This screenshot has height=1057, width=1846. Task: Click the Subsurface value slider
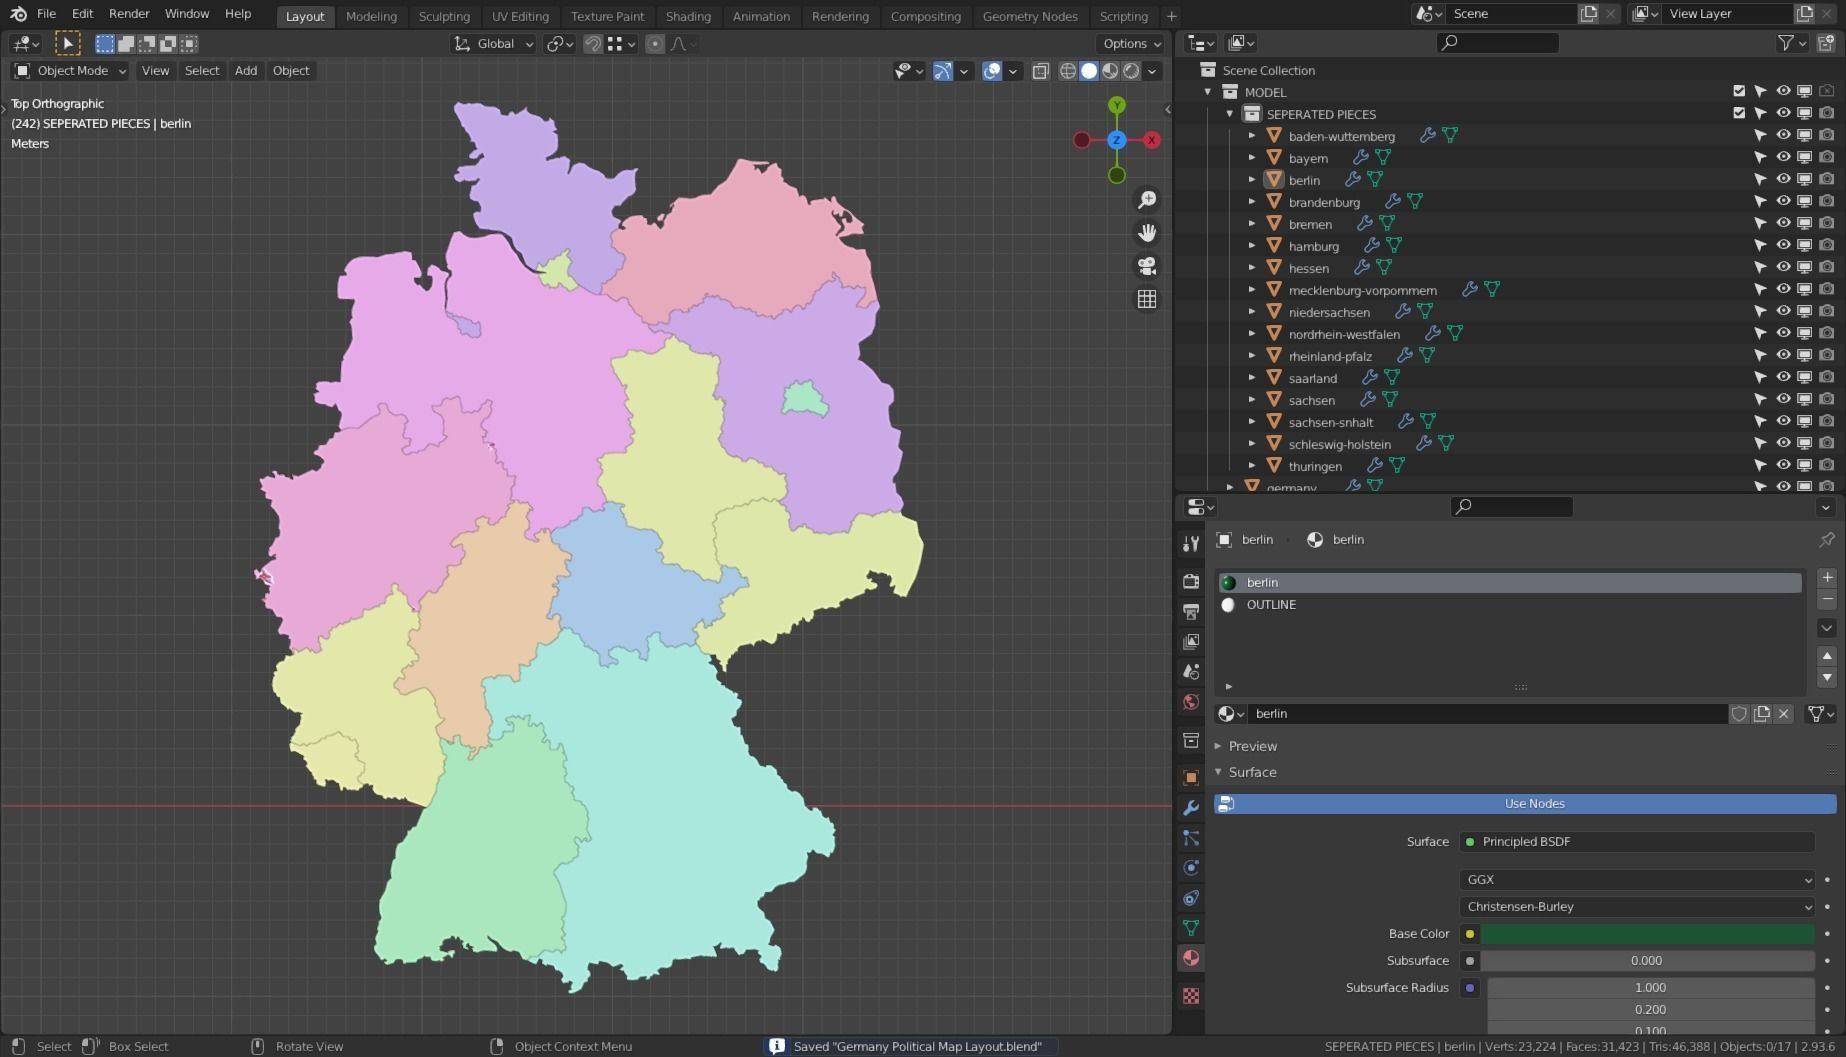point(1647,961)
